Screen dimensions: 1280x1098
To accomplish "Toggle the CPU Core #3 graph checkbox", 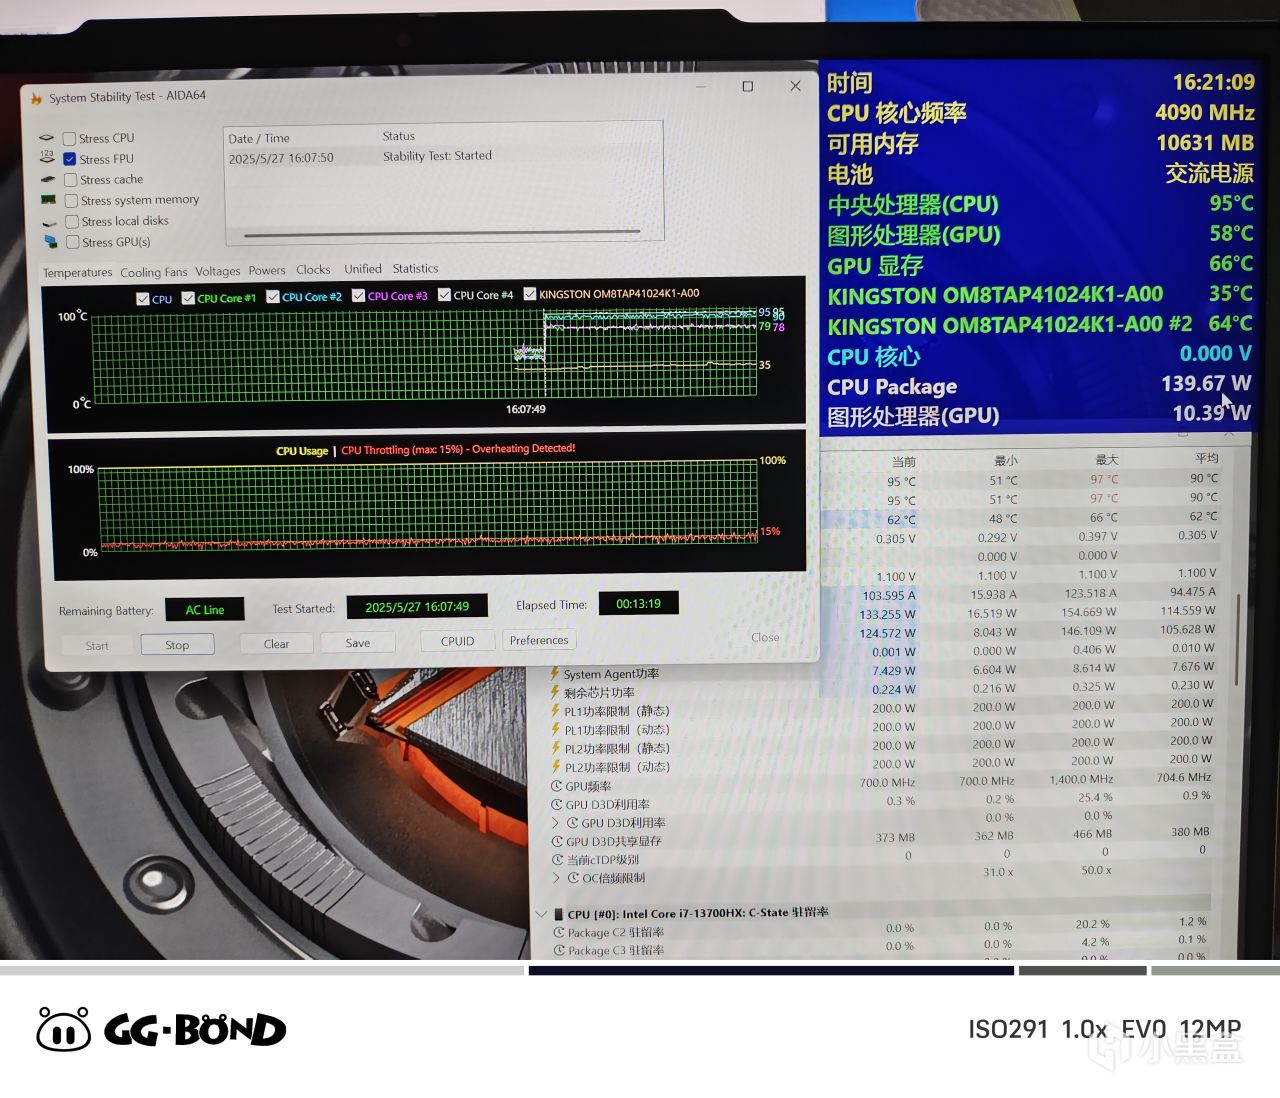I will (359, 296).
